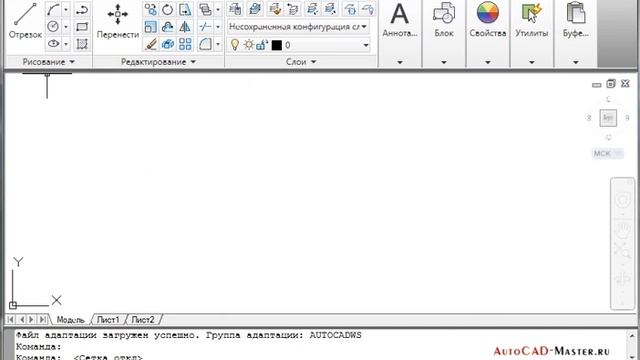The width and height of the screenshot is (640, 360).
Task: Select the Отрезок line tool
Action: point(25,21)
